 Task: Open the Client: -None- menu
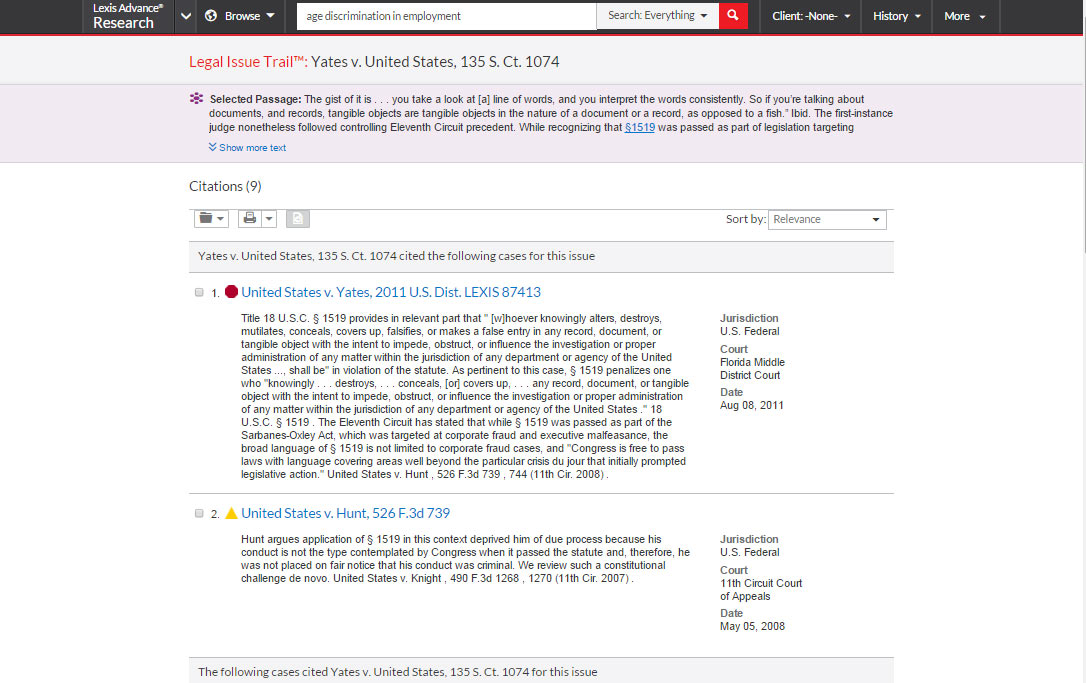pyautogui.click(x=811, y=16)
